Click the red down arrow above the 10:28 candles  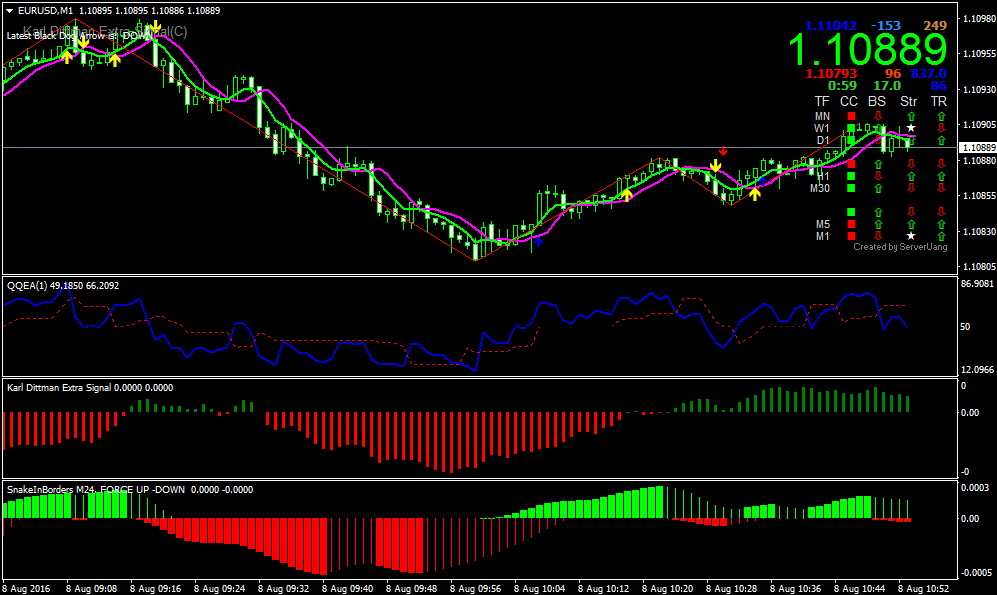[x=723, y=151]
